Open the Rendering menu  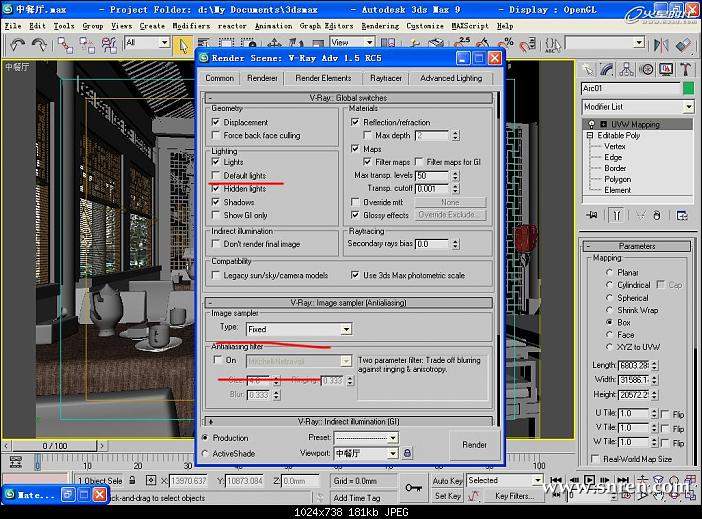379,25
